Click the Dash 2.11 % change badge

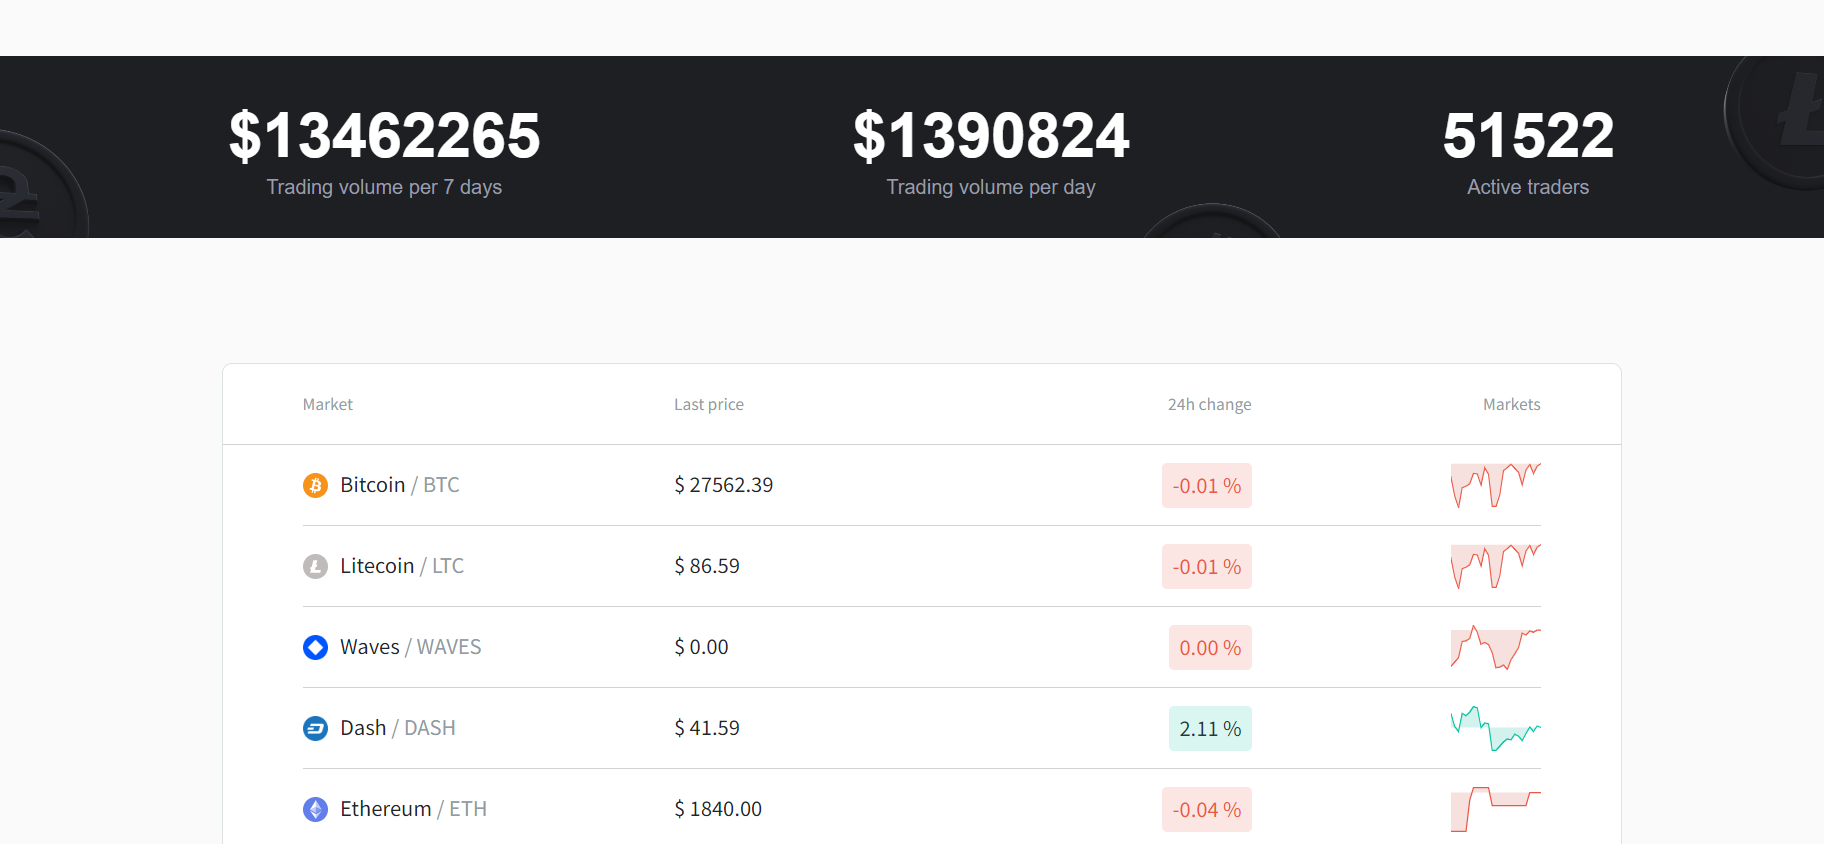1209,729
